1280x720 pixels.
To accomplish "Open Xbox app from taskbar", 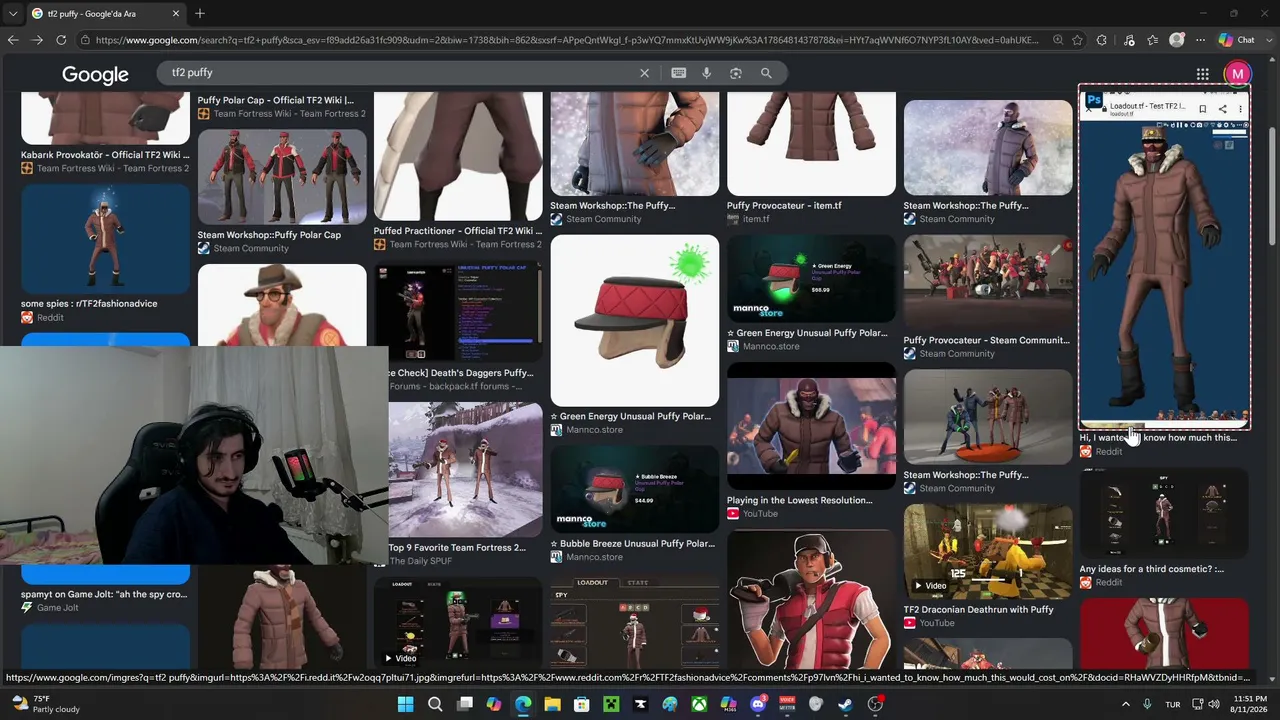I will [x=699, y=704].
